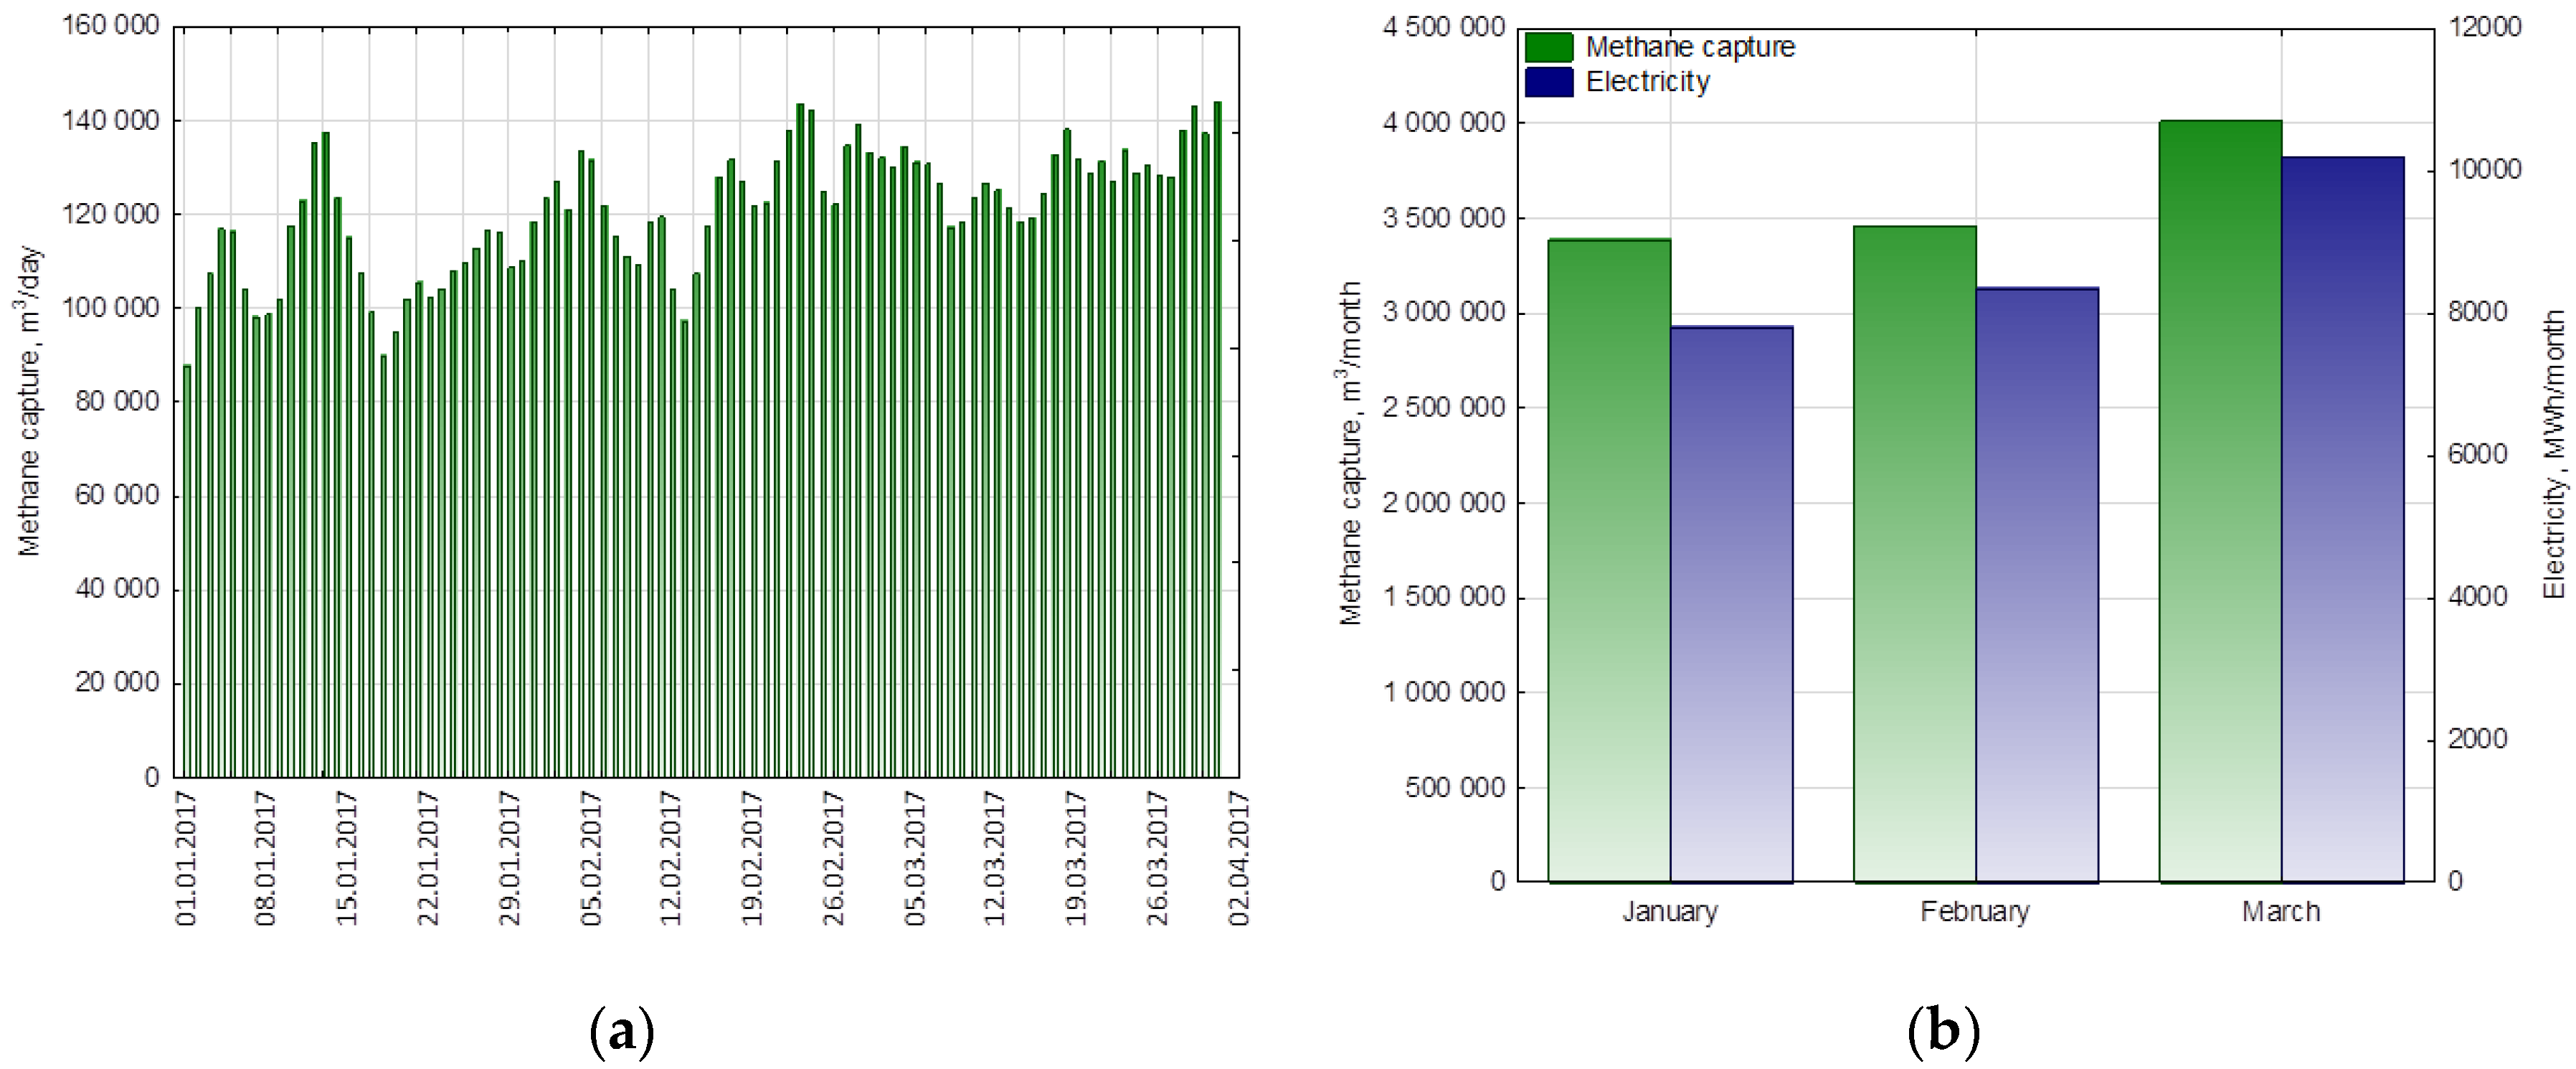Click the green Methane capture legend swatch
This screenshot has height=1069, width=2576.
pyautogui.click(x=1548, y=47)
